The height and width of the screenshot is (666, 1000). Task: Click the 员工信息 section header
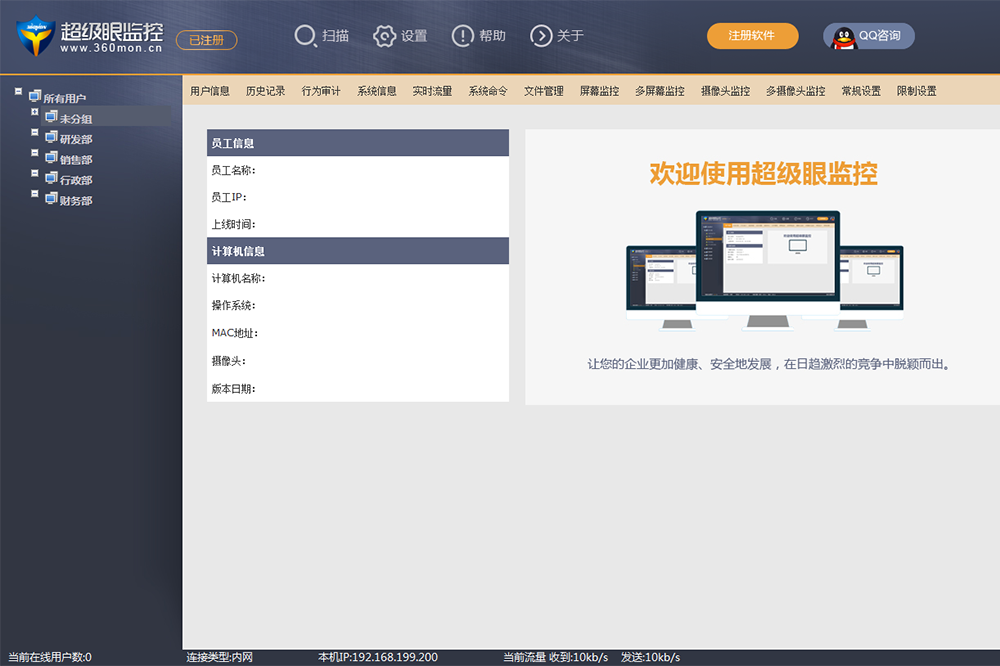click(358, 143)
